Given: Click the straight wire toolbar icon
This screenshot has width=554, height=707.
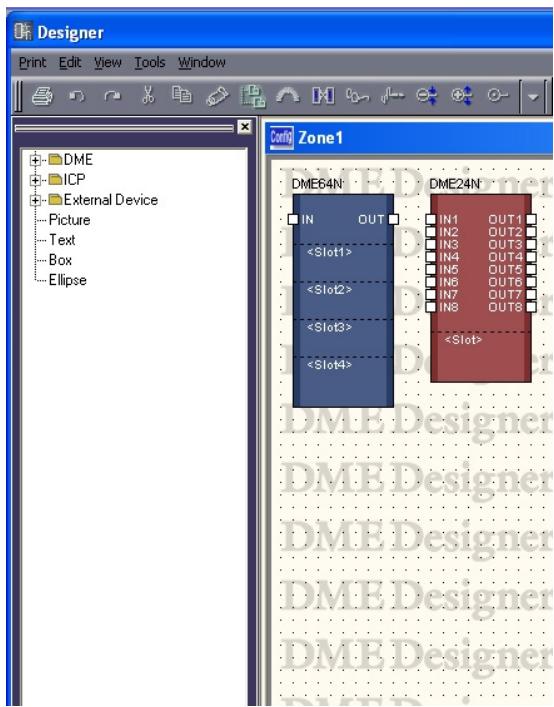Looking at the screenshot, I should [x=393, y=96].
